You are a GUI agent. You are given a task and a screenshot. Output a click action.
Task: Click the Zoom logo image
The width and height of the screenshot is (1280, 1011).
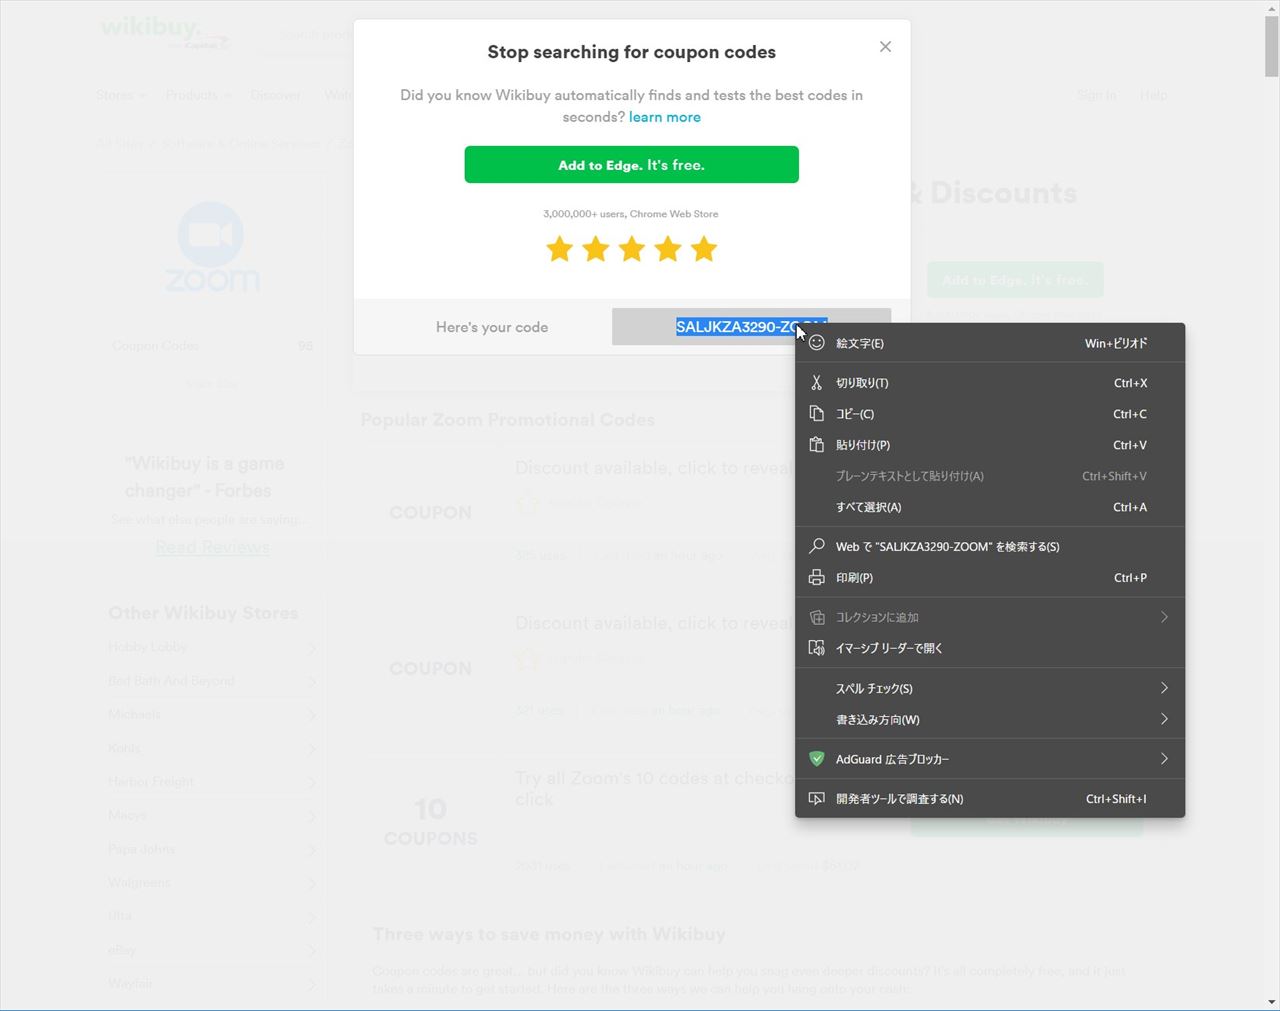click(212, 247)
